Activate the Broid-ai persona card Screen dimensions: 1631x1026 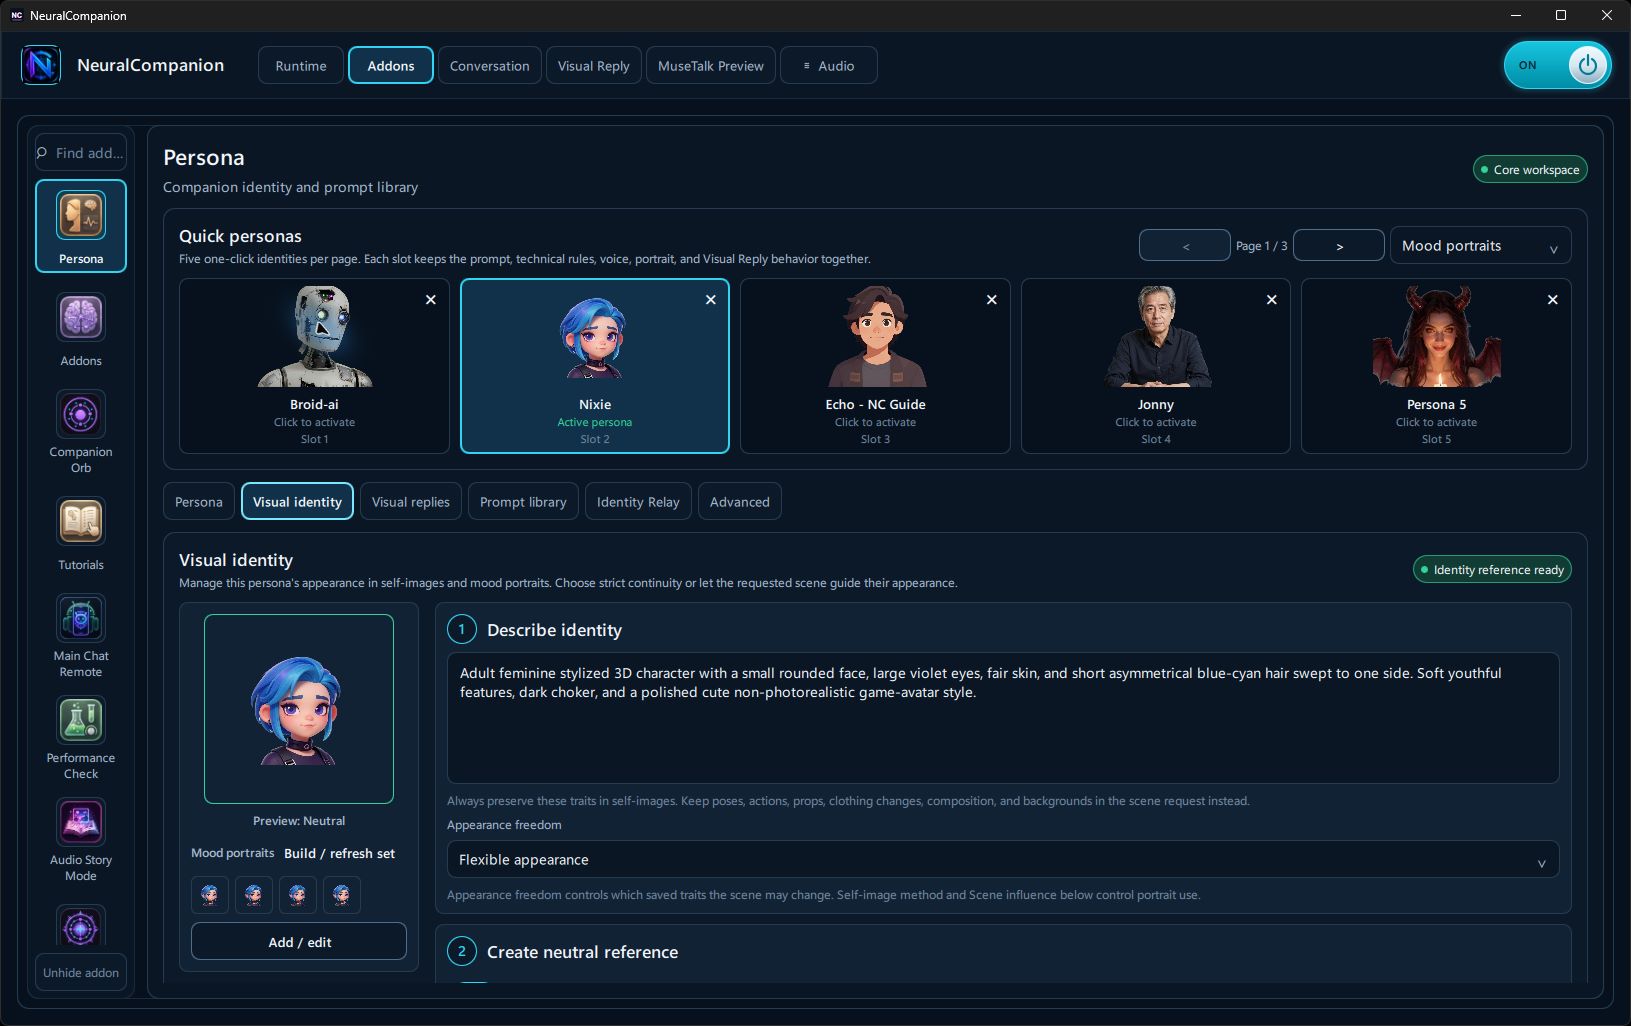[x=314, y=366]
